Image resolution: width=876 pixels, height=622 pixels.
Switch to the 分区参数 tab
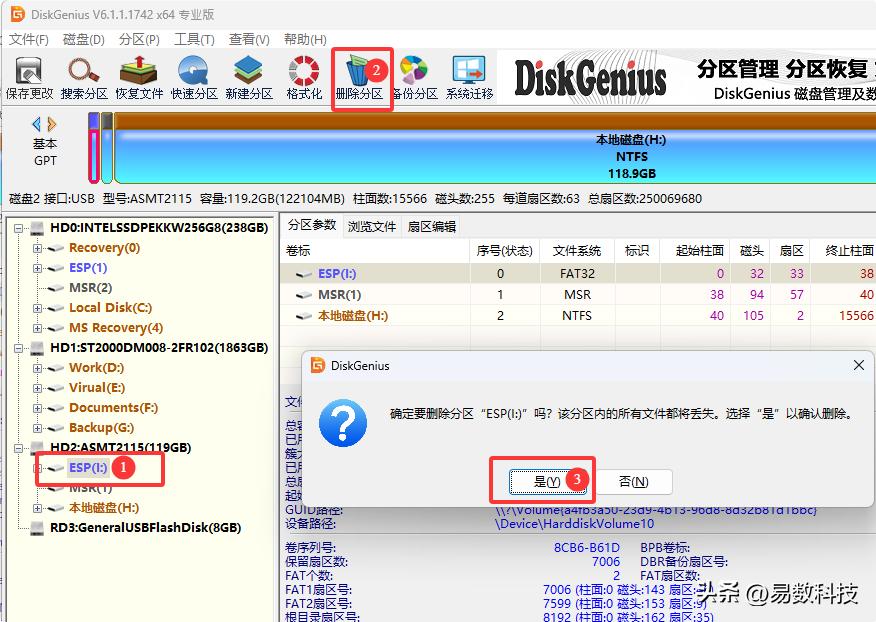(x=312, y=225)
